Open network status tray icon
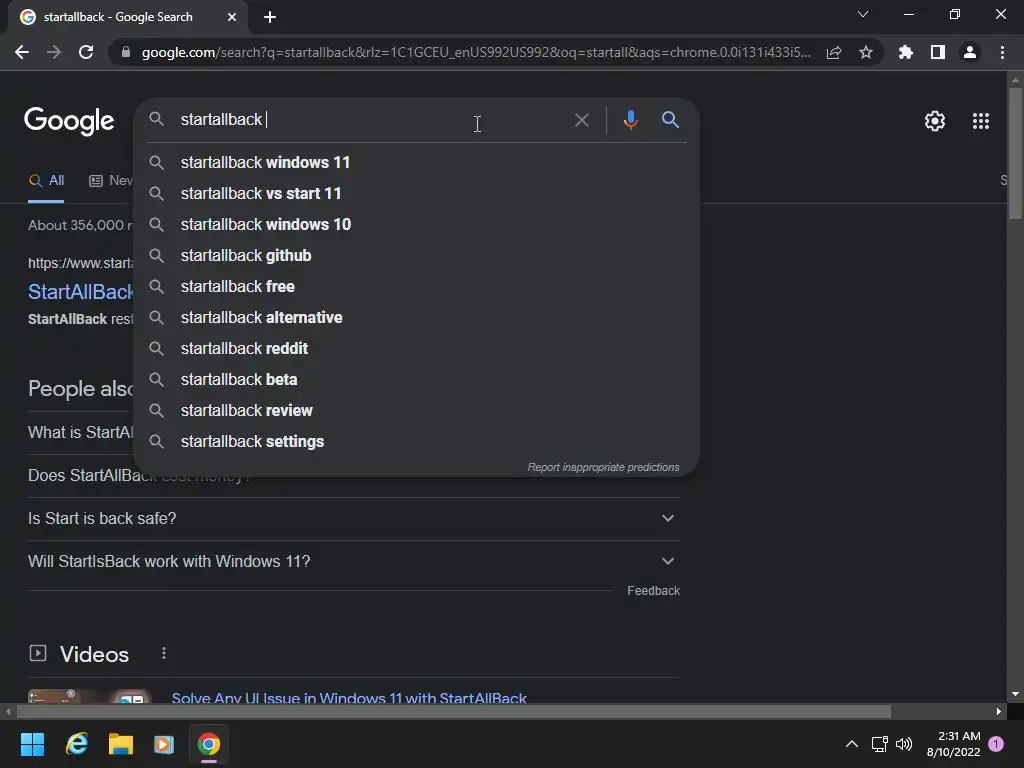The image size is (1024, 768). coord(879,744)
